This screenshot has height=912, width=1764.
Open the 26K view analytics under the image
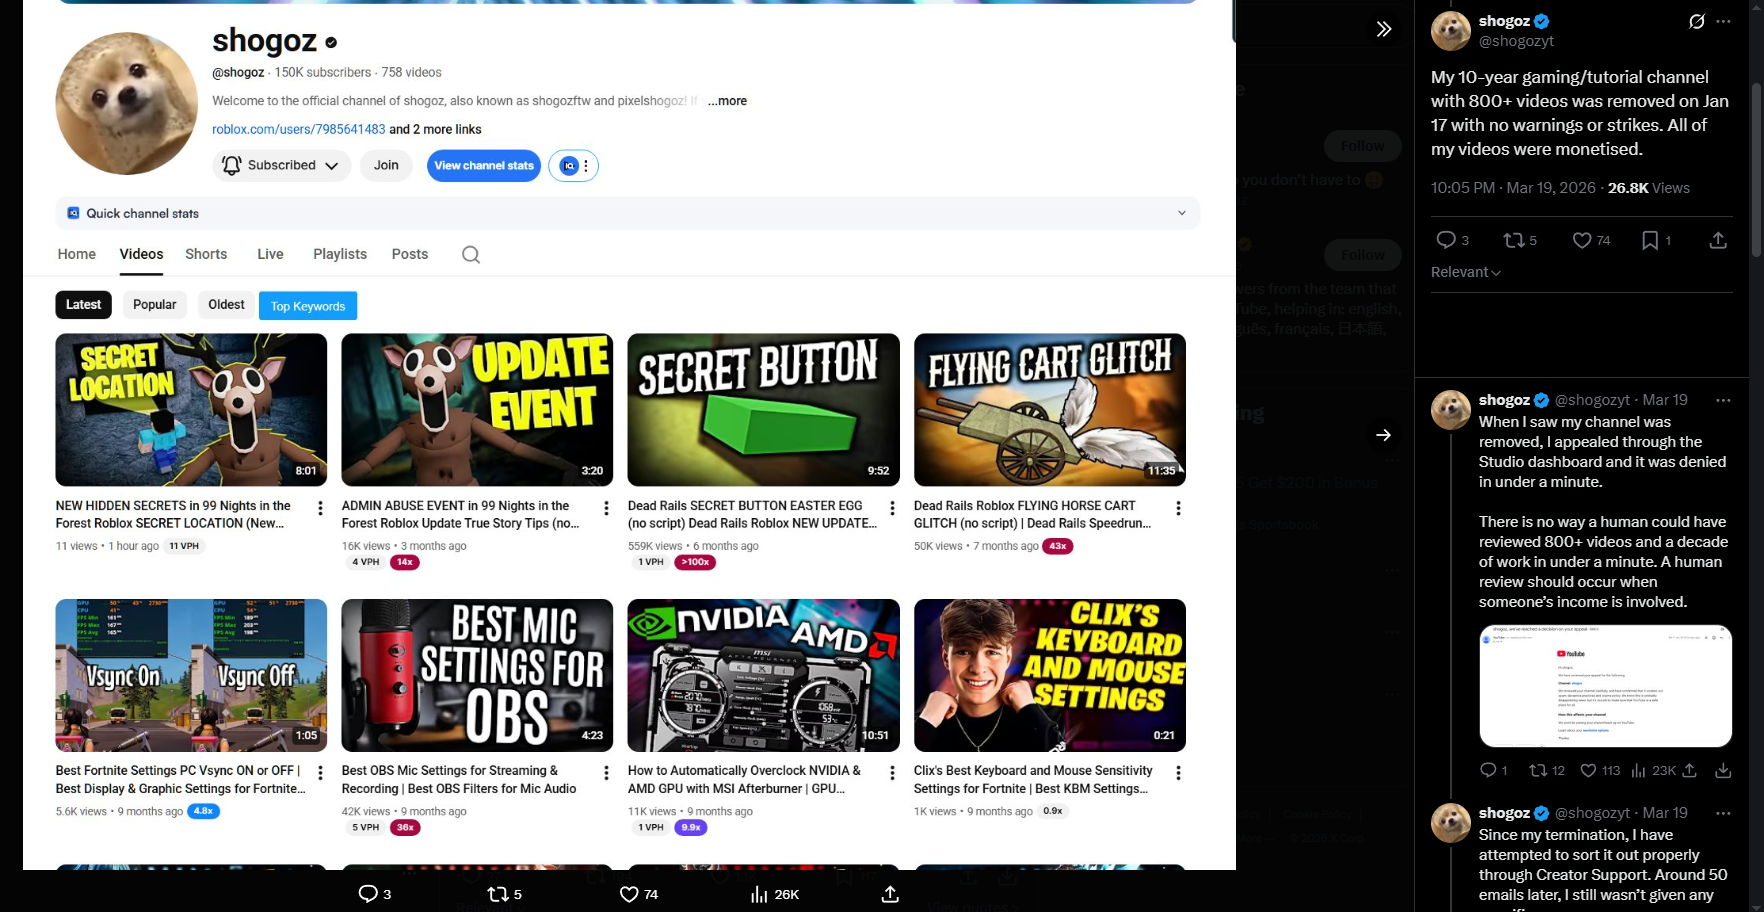tap(774, 894)
